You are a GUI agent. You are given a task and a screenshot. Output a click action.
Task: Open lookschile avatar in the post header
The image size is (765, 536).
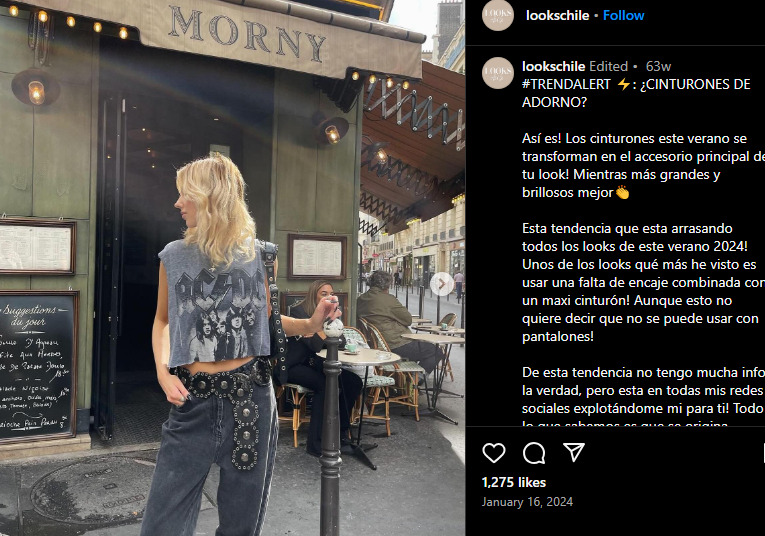pyautogui.click(x=498, y=15)
